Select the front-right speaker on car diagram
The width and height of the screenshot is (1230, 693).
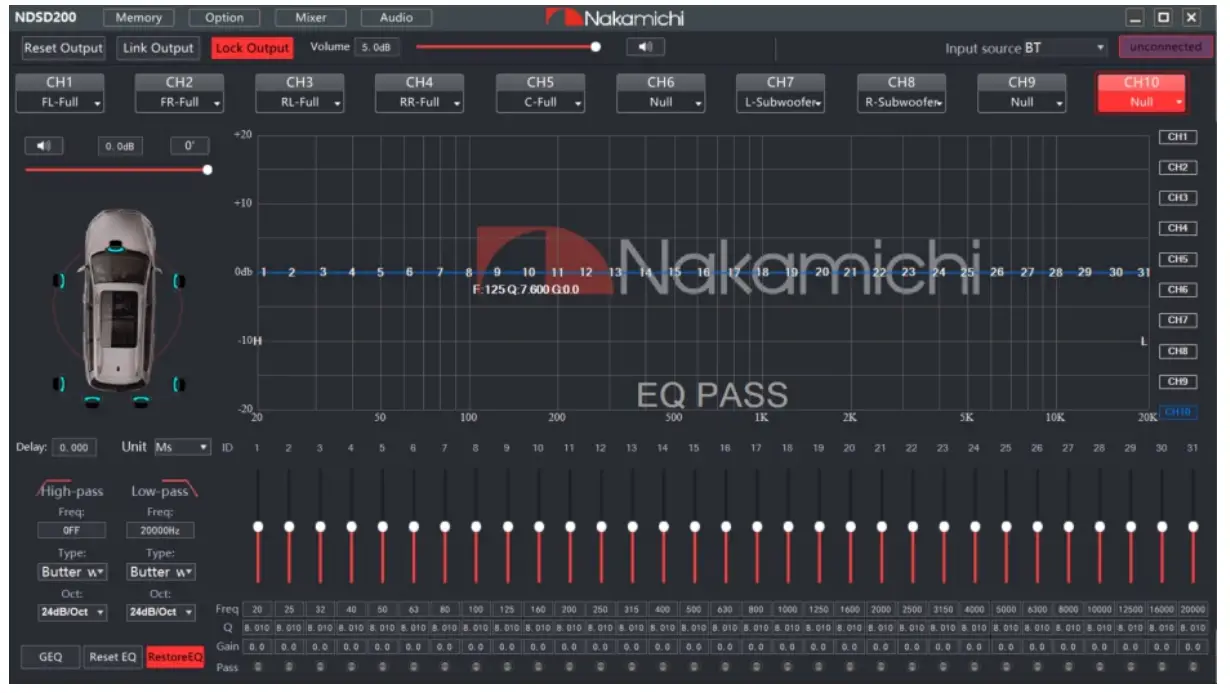pos(179,281)
